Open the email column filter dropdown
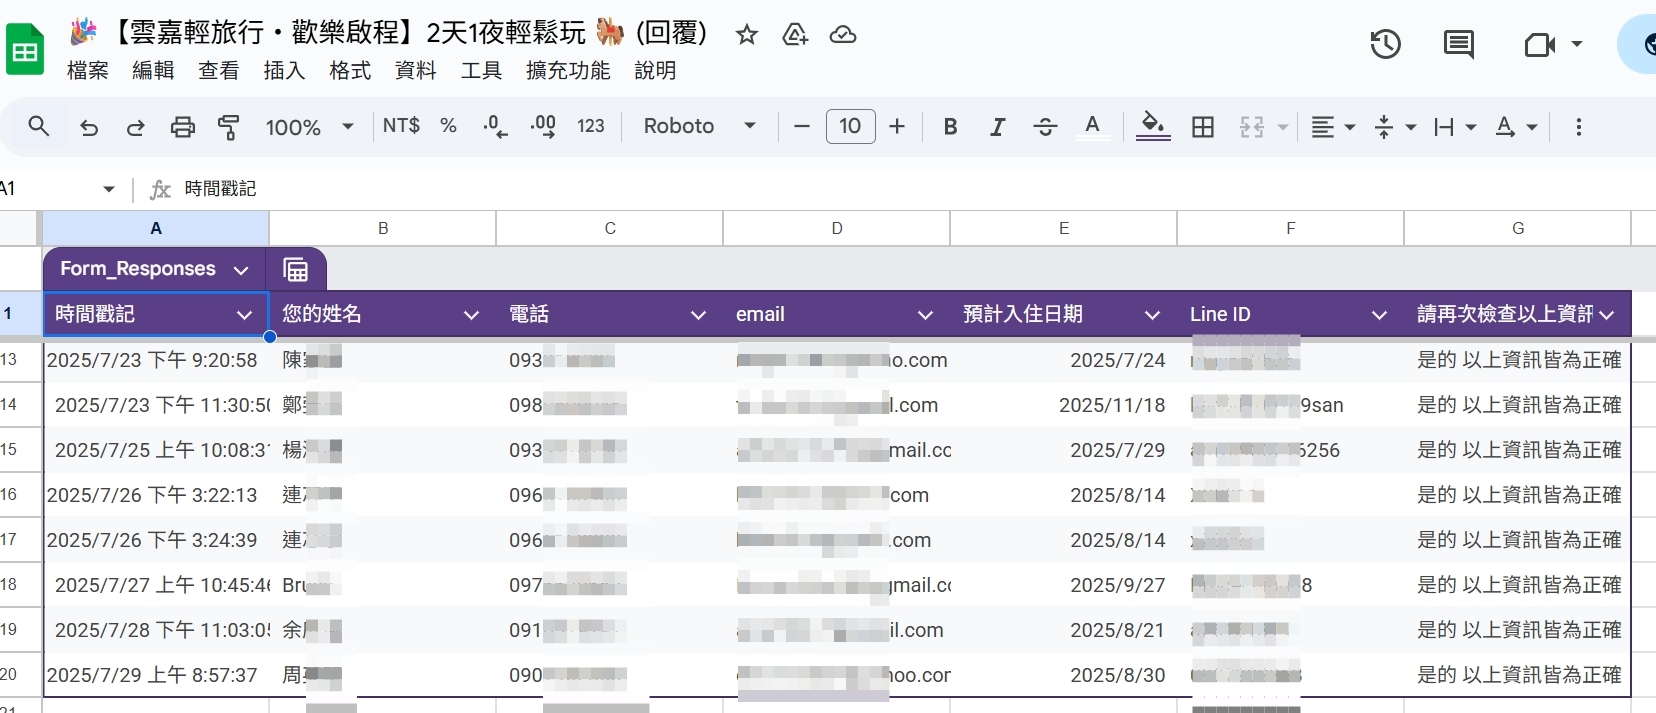1656x713 pixels. (925, 315)
